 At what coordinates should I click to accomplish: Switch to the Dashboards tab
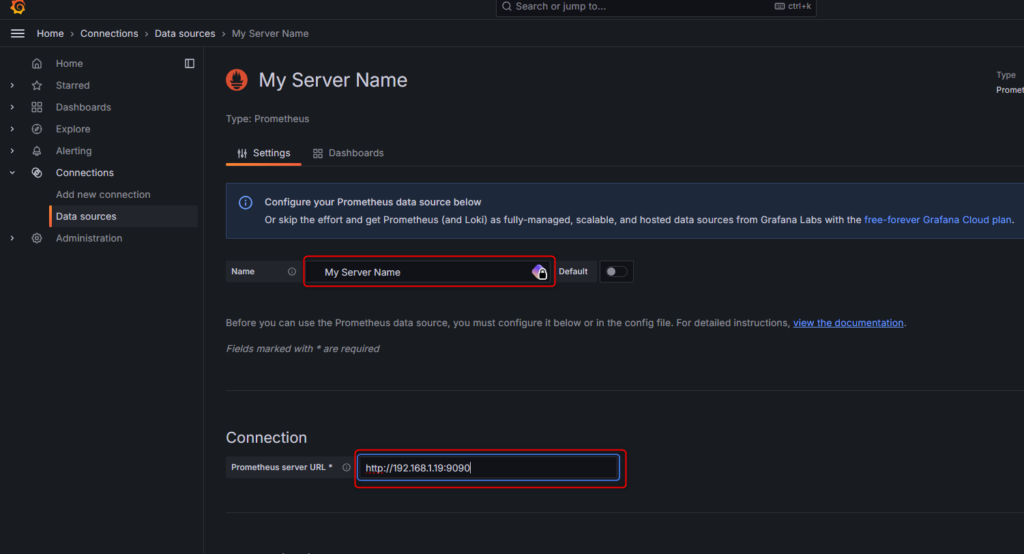(x=348, y=153)
